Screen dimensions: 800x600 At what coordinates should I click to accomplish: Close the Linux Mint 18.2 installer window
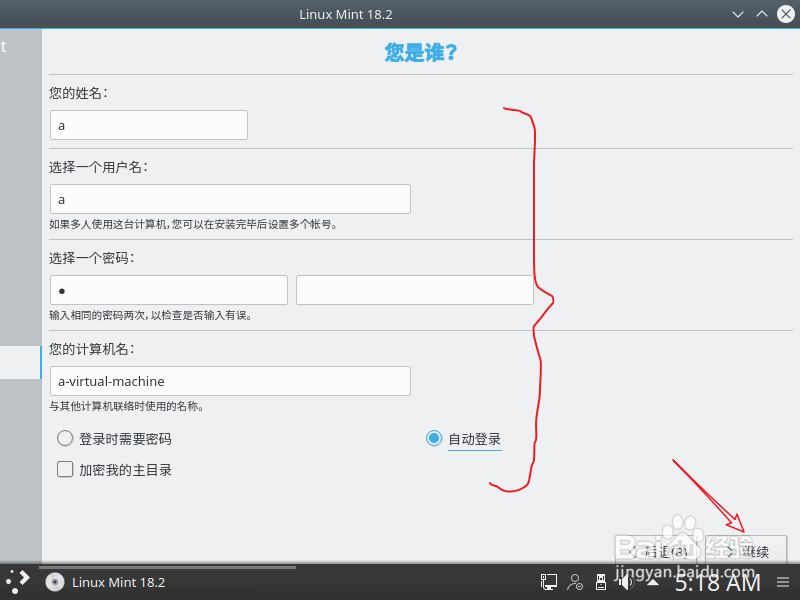786,14
